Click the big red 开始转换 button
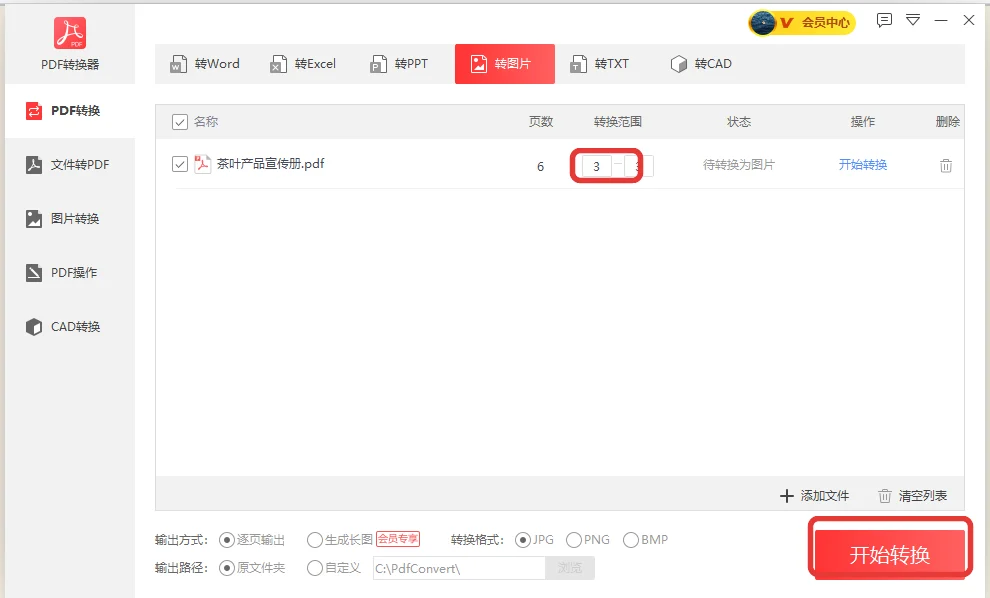This screenshot has height=598, width=990. [x=890, y=554]
